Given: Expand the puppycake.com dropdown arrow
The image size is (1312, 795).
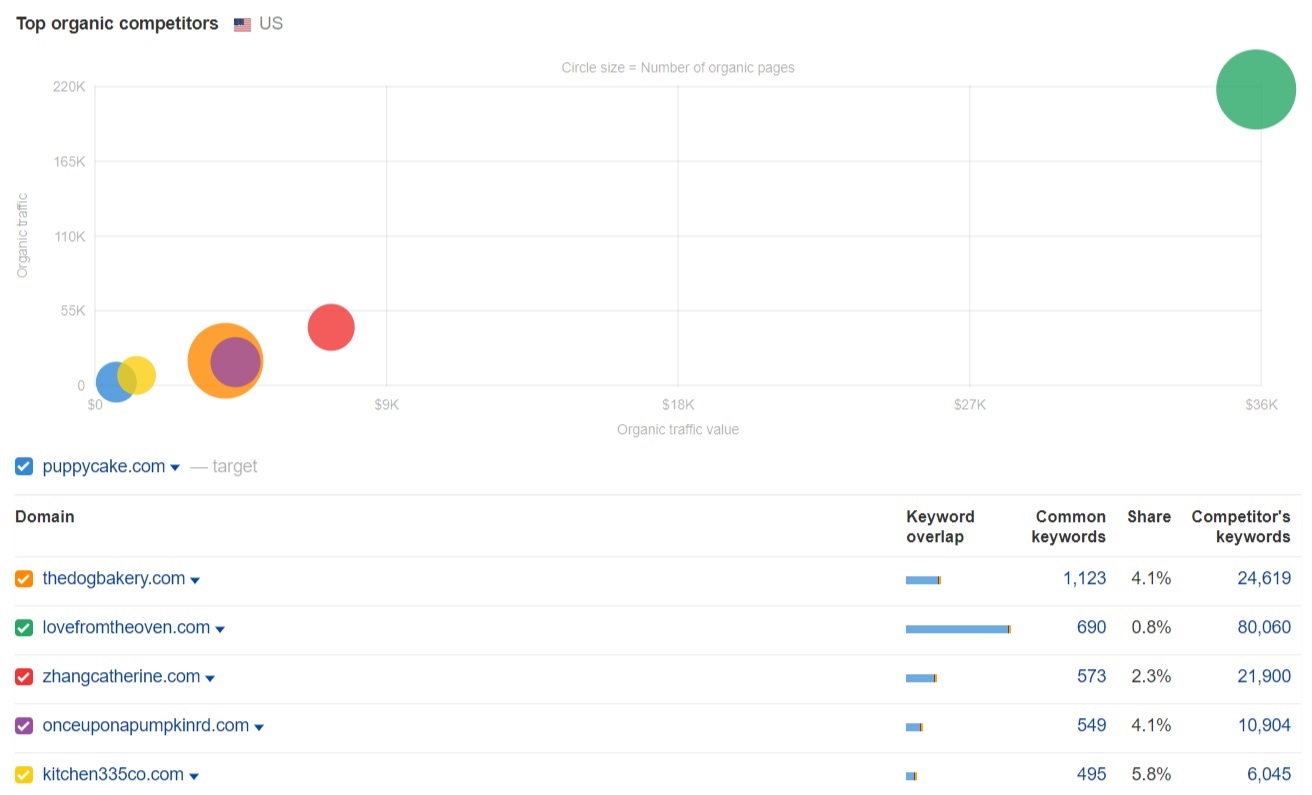Looking at the screenshot, I should tap(175, 468).
